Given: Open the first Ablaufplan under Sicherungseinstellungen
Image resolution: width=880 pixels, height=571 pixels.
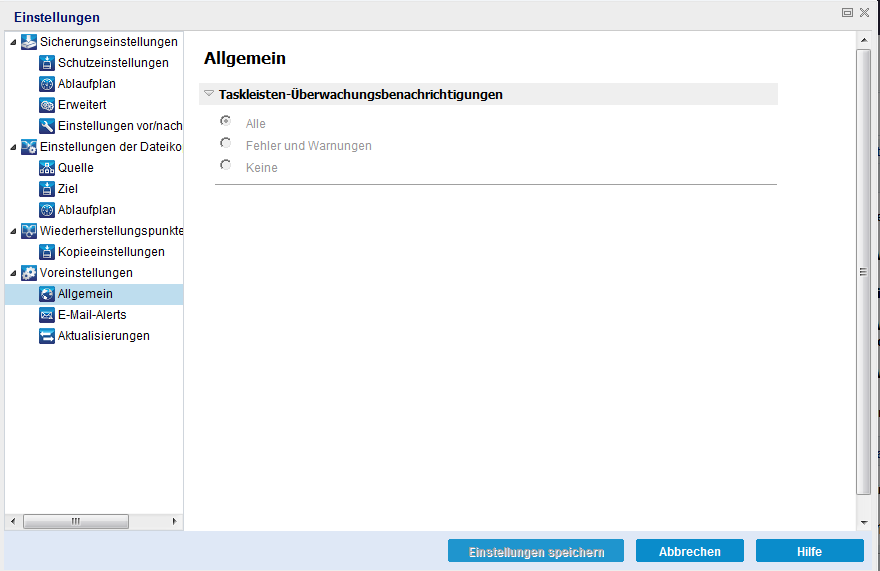Looking at the screenshot, I should click(86, 84).
